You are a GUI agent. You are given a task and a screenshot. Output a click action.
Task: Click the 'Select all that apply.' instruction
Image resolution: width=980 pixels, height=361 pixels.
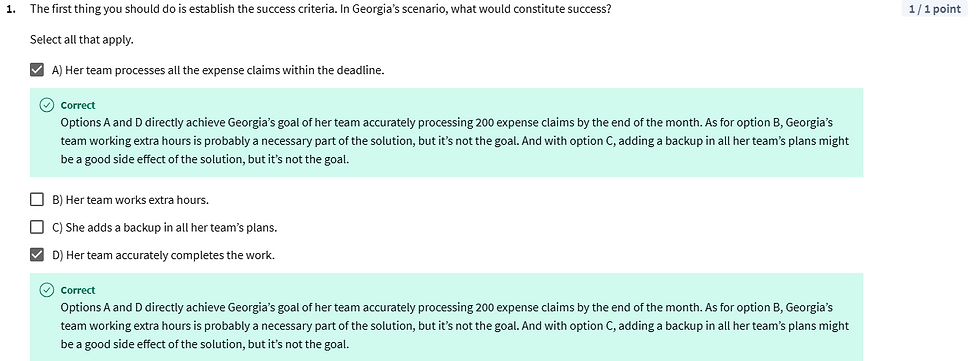tap(82, 39)
